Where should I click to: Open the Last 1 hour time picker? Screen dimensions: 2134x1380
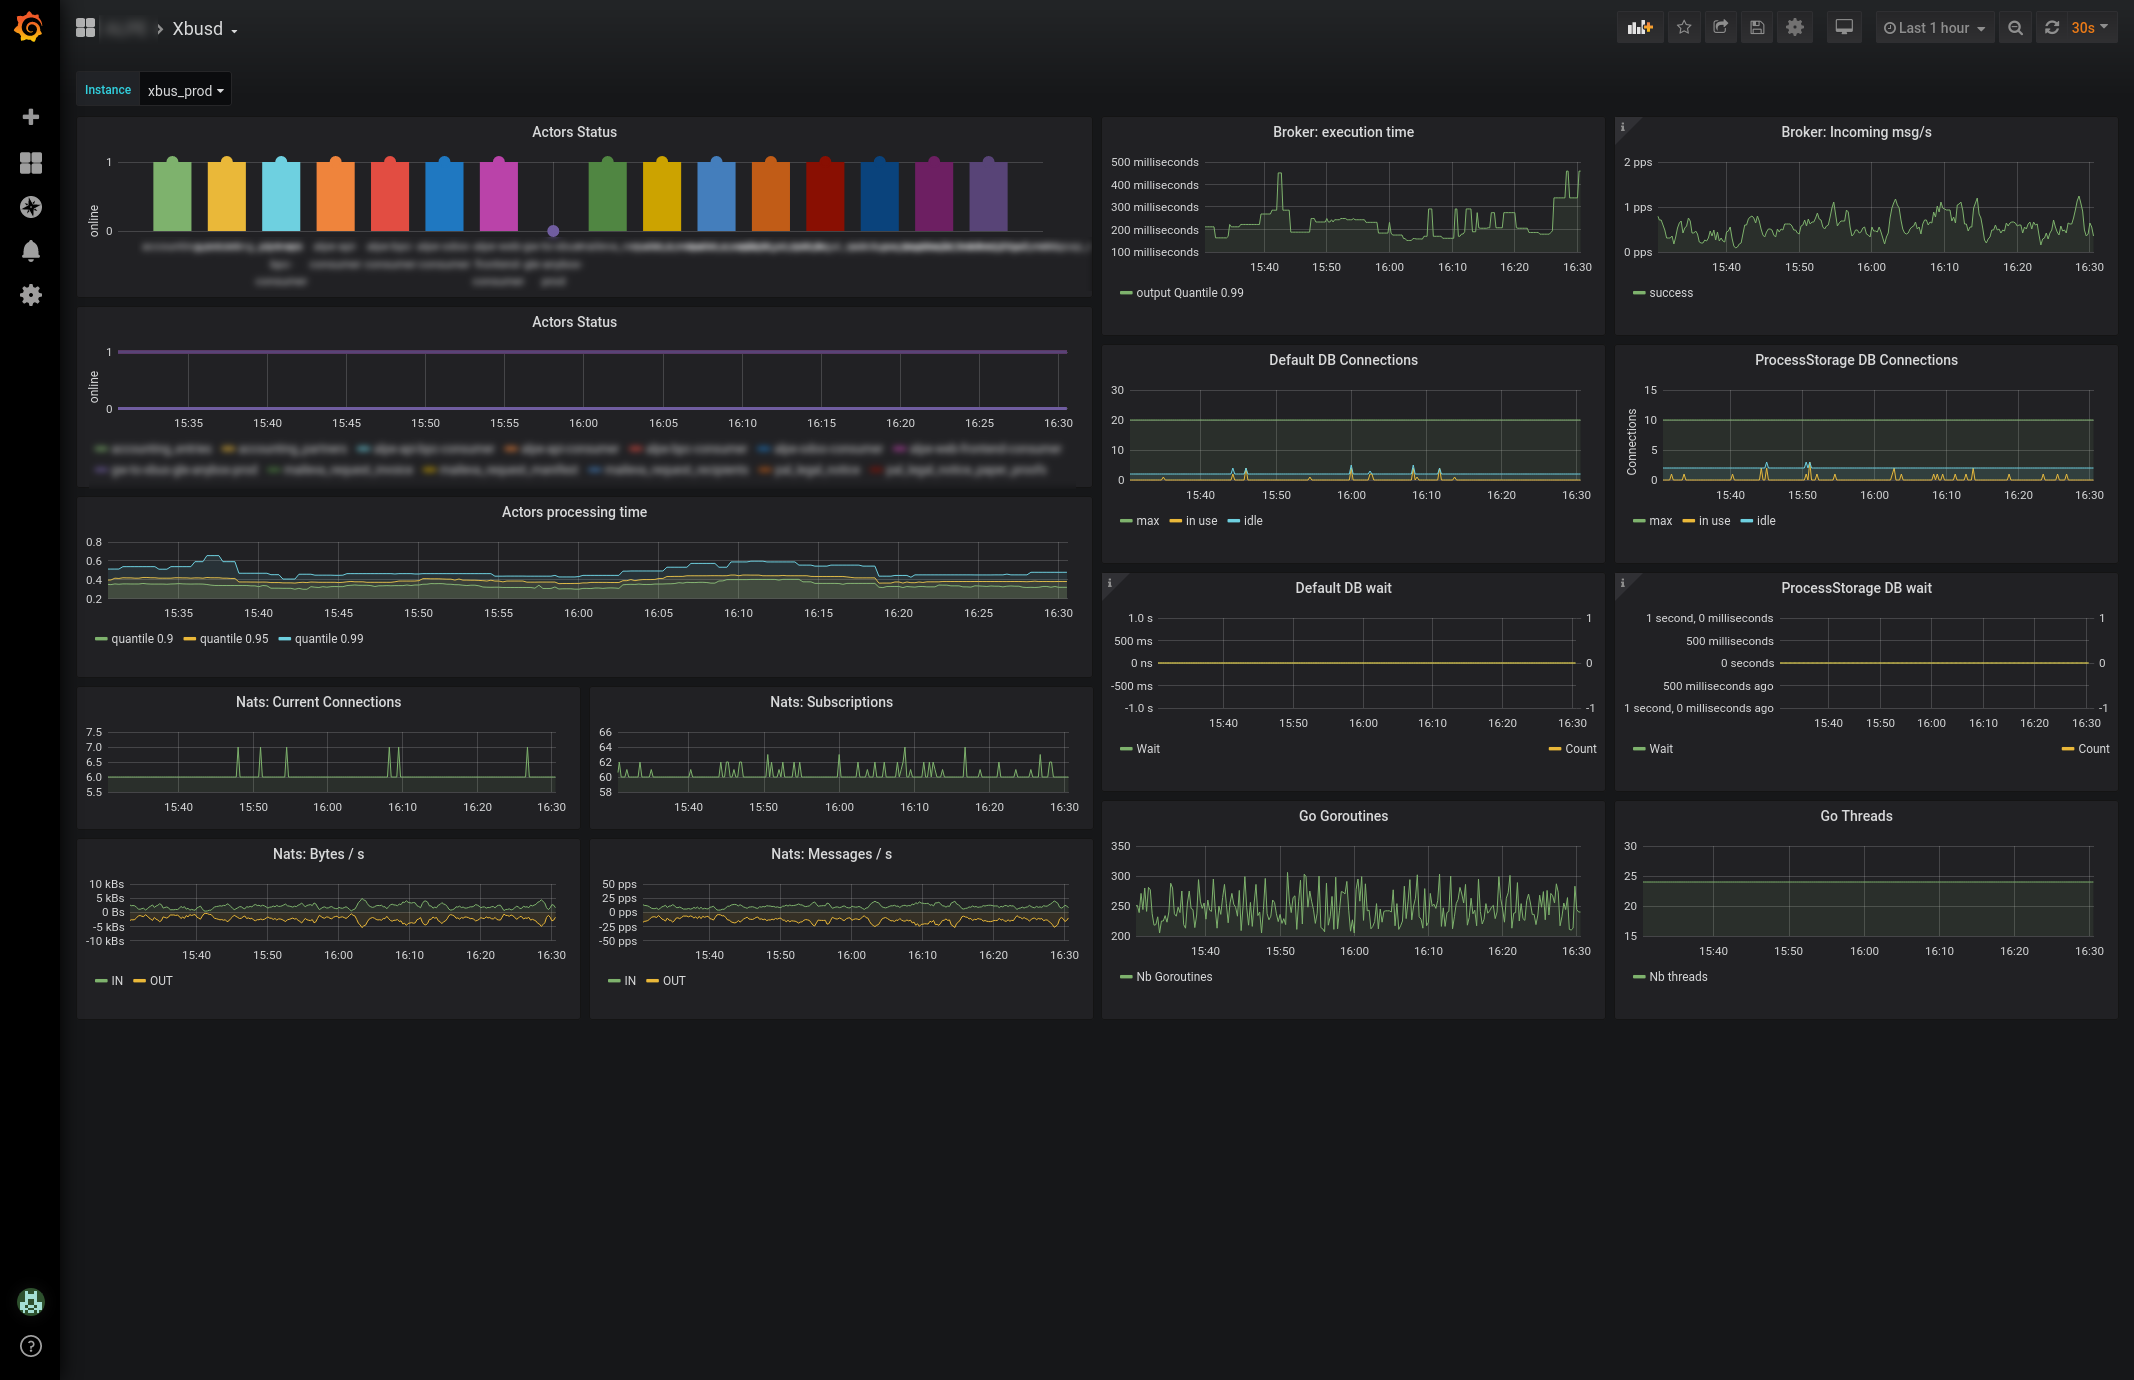coord(1934,28)
